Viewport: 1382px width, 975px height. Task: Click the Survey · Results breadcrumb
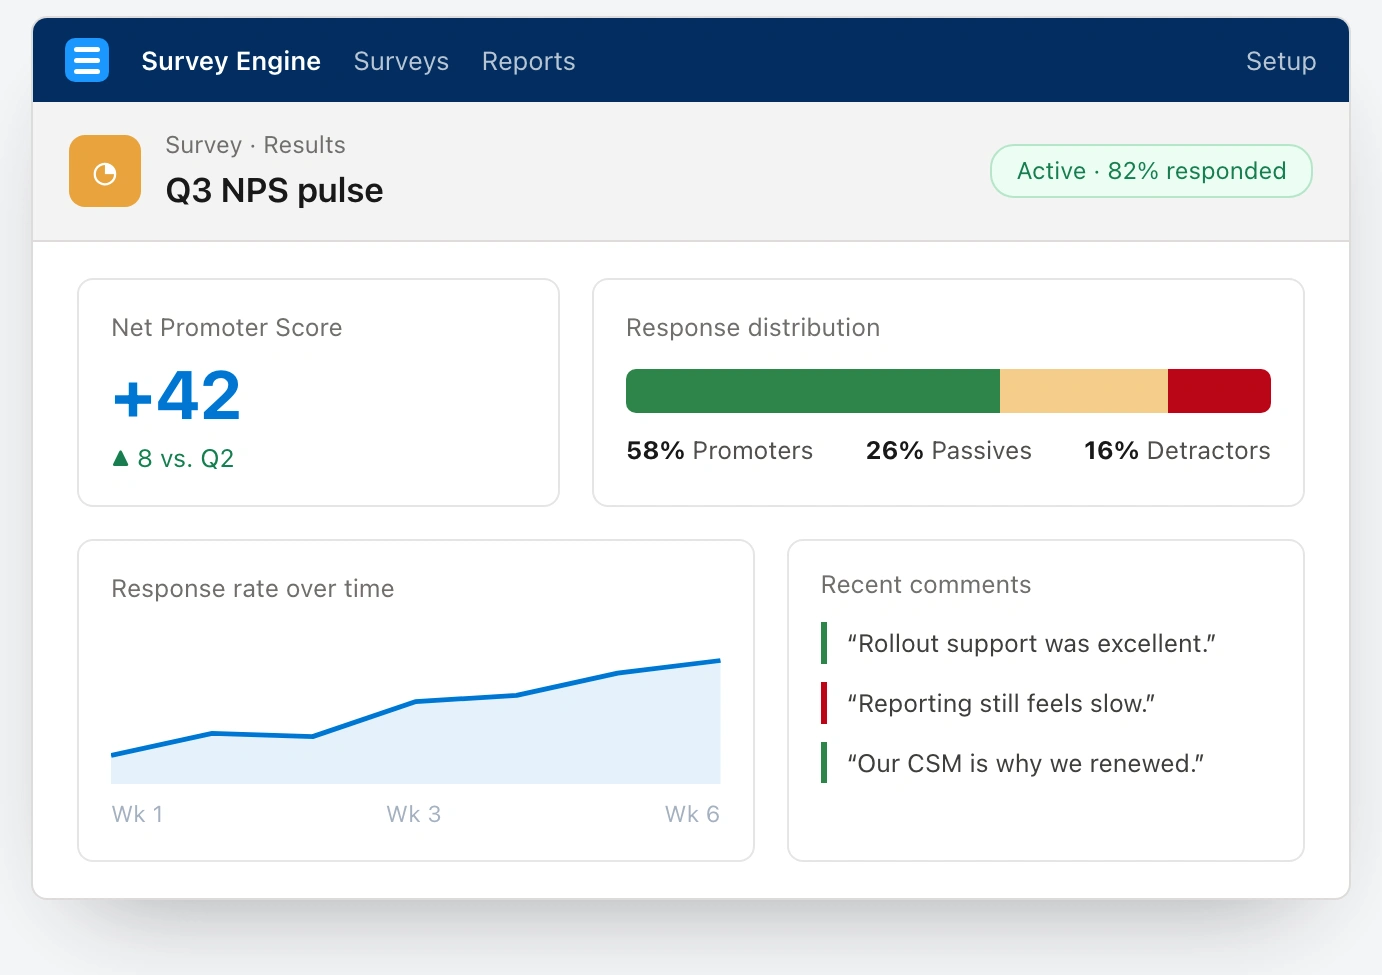tap(256, 145)
